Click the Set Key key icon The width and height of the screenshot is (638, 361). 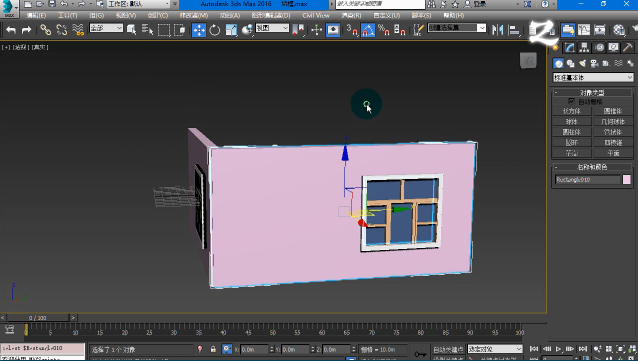pos(420,354)
